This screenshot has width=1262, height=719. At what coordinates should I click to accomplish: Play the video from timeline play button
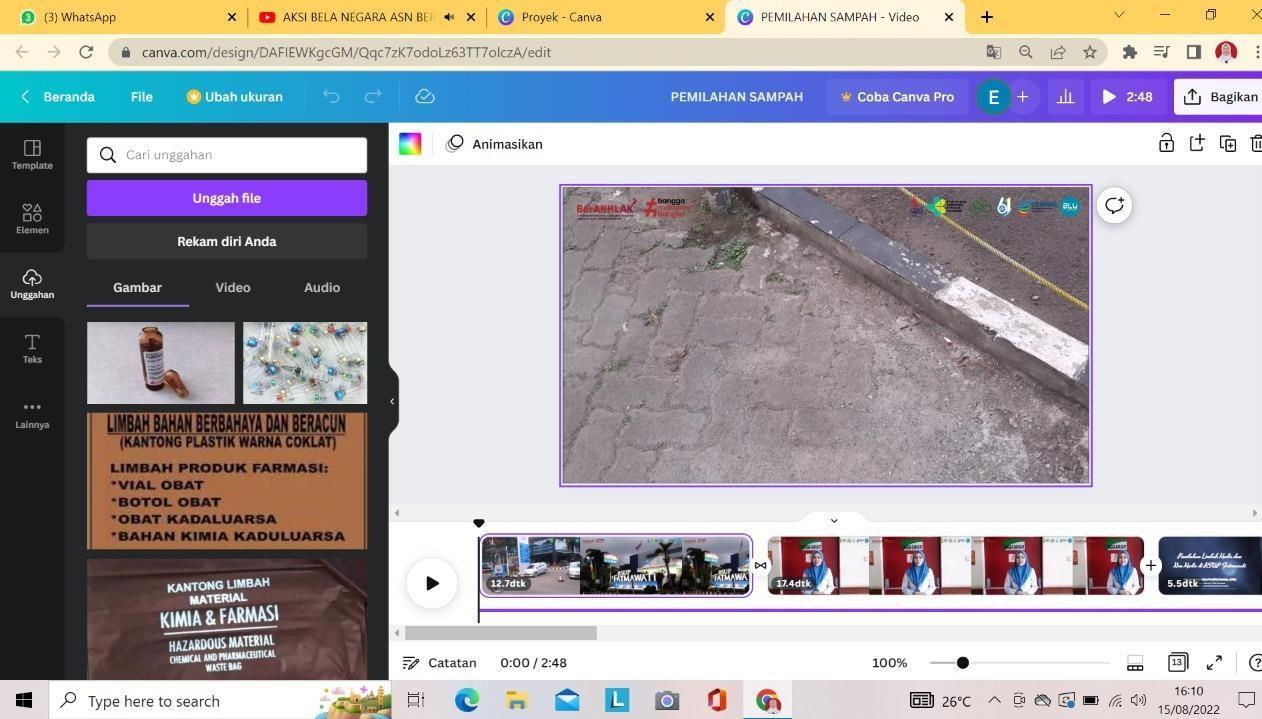pos(432,583)
